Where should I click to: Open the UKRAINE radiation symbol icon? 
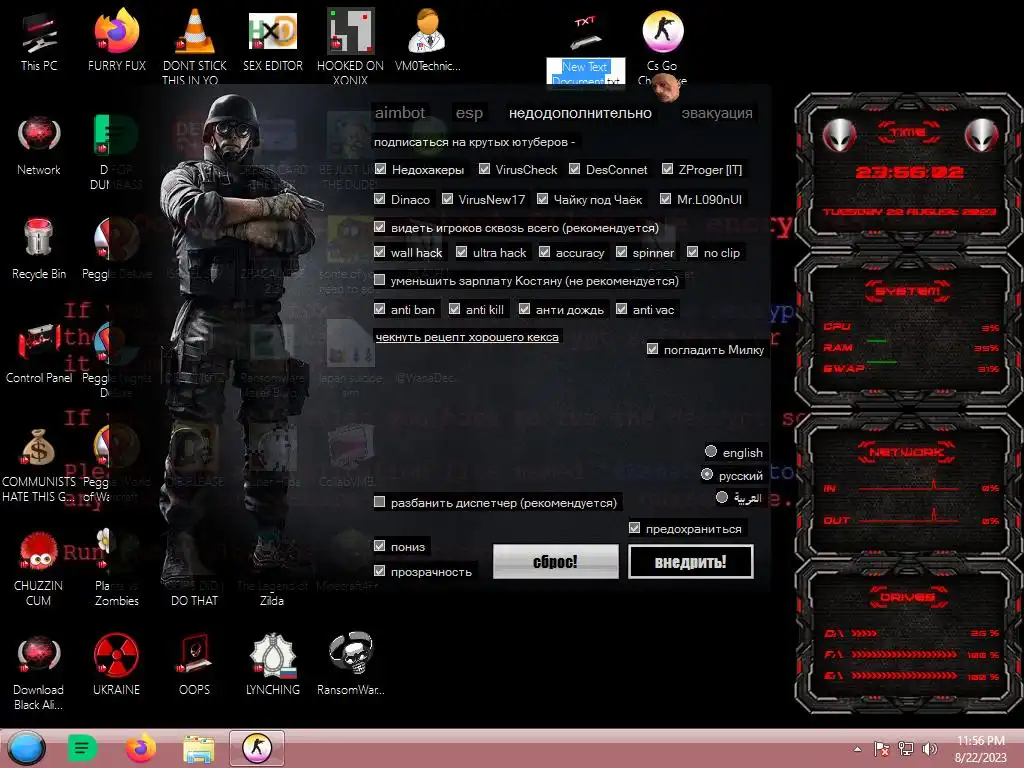click(116, 665)
